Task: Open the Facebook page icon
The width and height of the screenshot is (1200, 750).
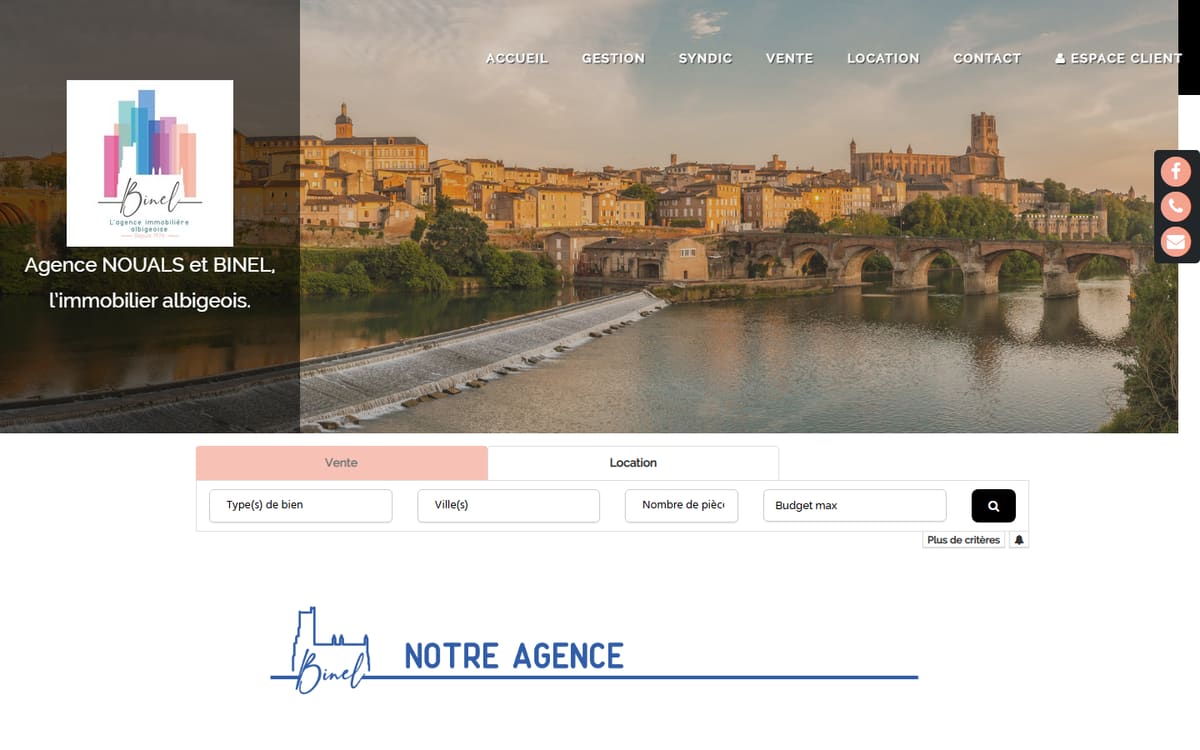Action: pos(1176,171)
